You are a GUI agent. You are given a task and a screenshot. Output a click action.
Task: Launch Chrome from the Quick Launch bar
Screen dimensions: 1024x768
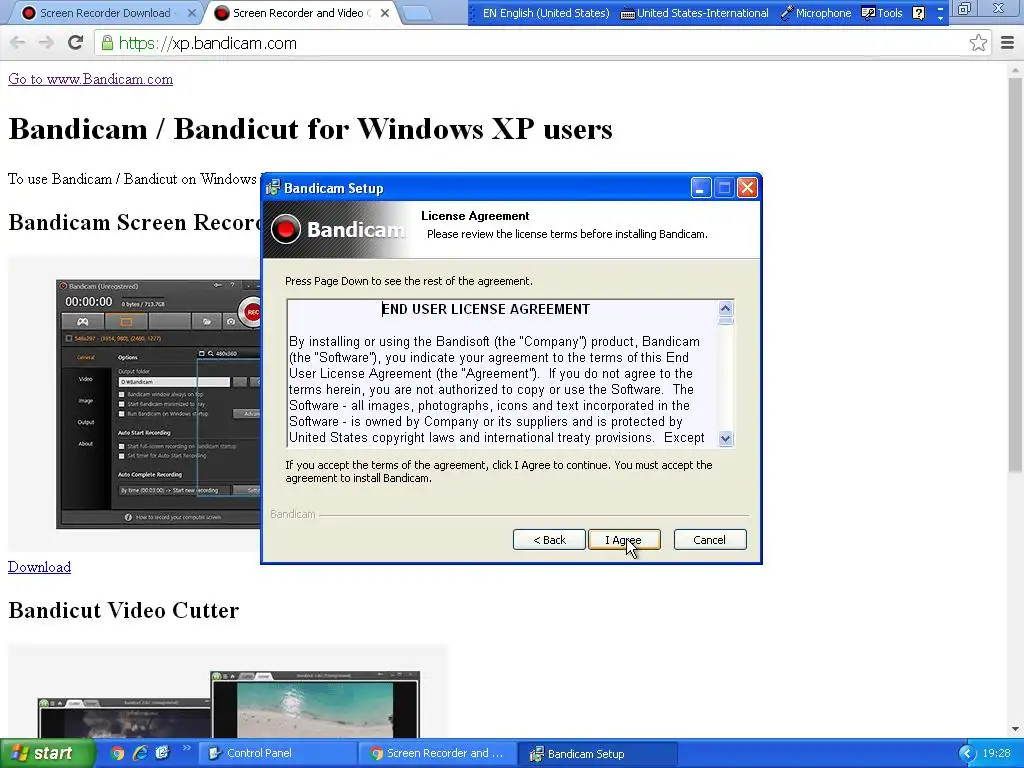pyautogui.click(x=118, y=753)
